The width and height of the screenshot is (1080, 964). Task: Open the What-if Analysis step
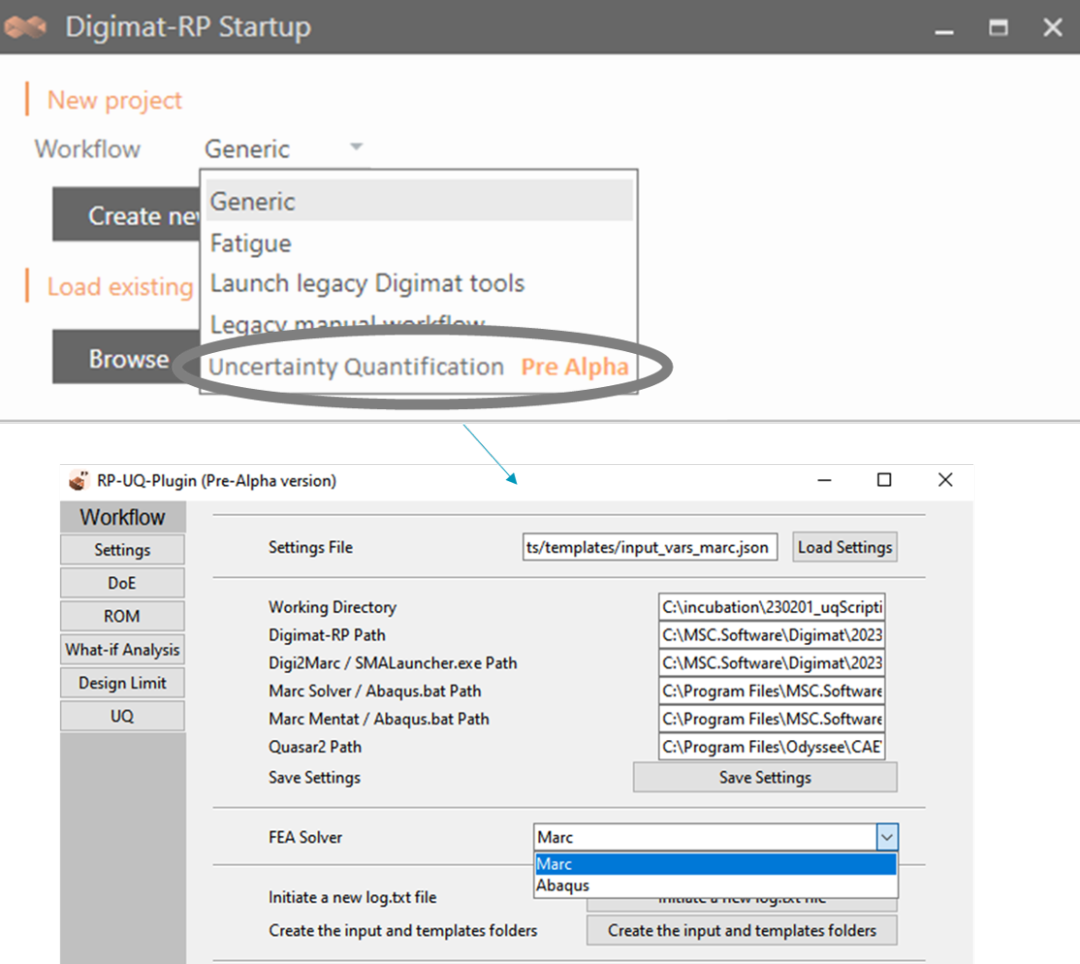point(122,649)
